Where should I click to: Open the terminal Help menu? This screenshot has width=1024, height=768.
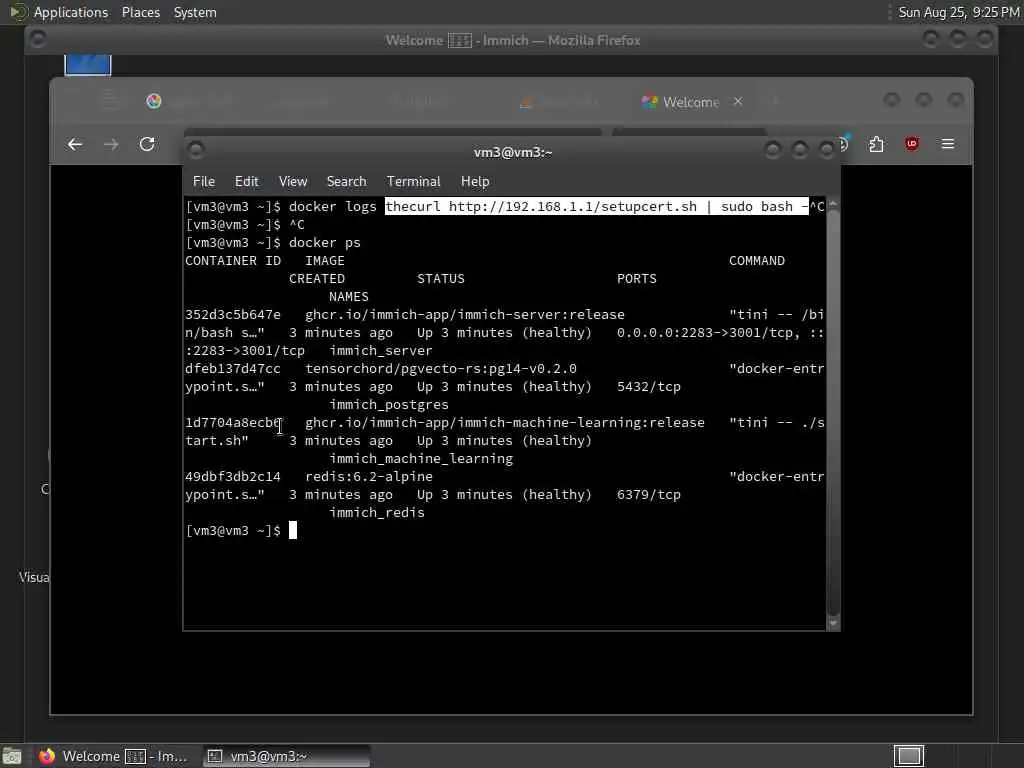pos(475,182)
